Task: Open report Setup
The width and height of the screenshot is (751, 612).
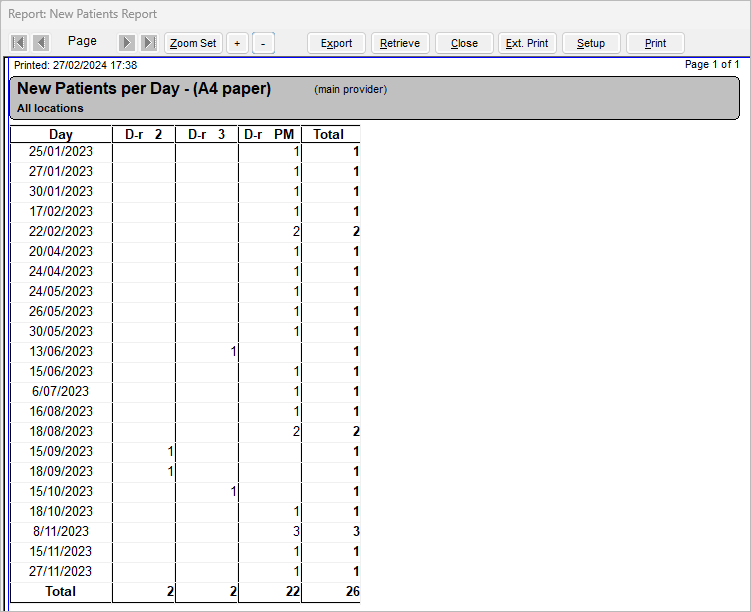Action: pyautogui.click(x=591, y=43)
